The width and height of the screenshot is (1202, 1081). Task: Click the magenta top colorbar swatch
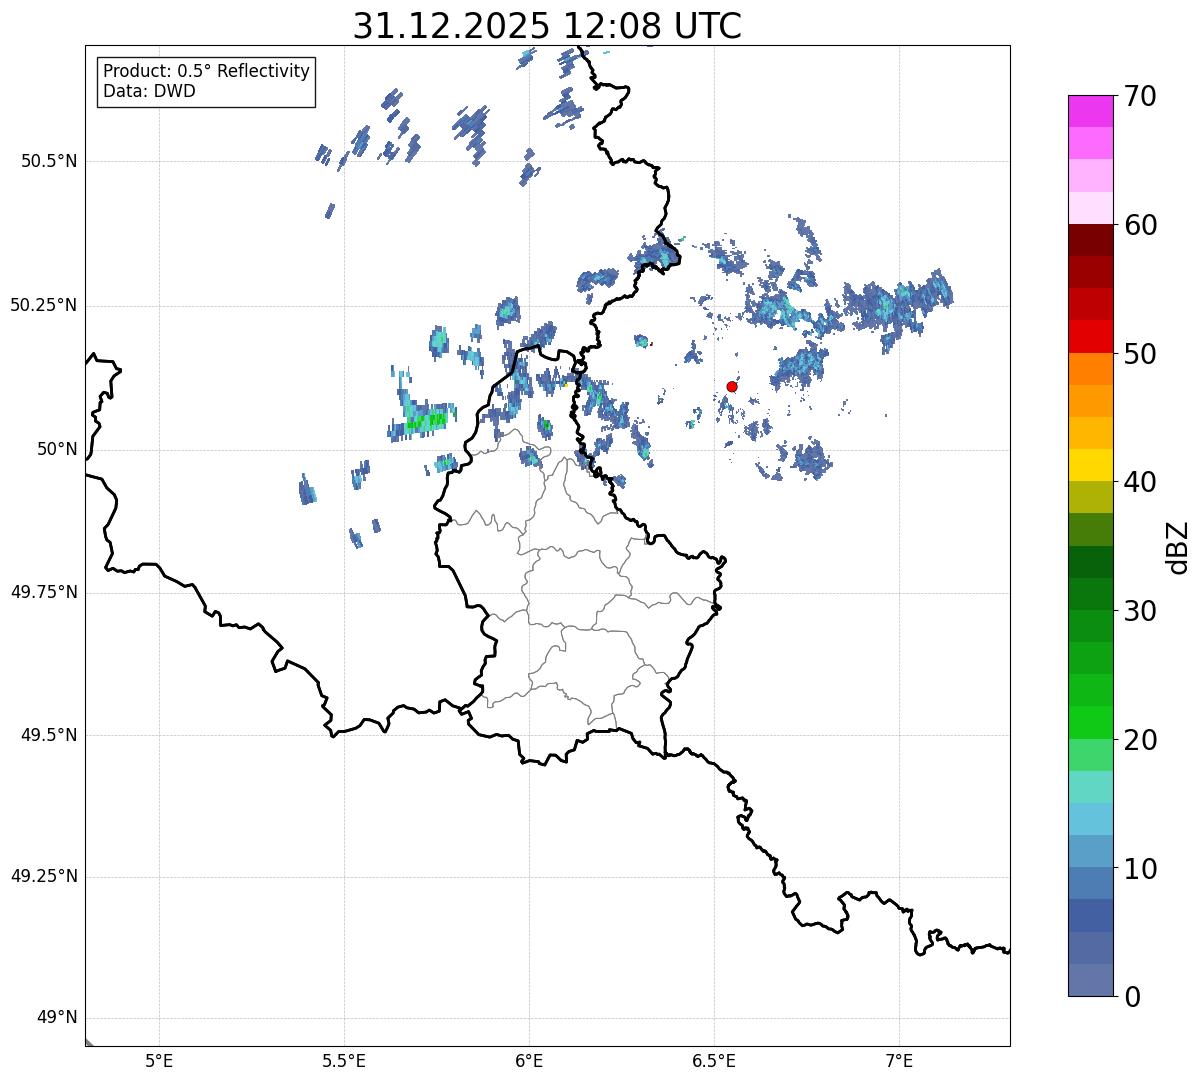click(1091, 111)
